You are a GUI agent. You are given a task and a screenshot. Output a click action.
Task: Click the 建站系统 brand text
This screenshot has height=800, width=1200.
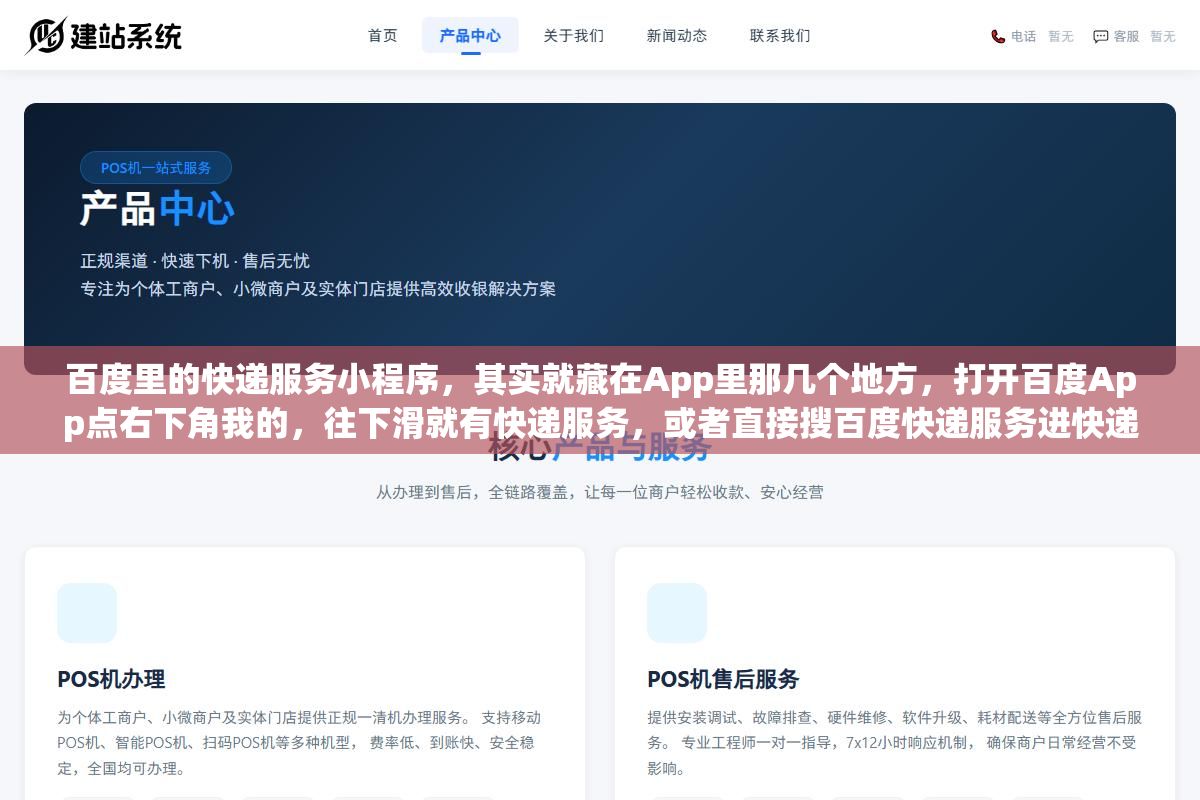[126, 36]
